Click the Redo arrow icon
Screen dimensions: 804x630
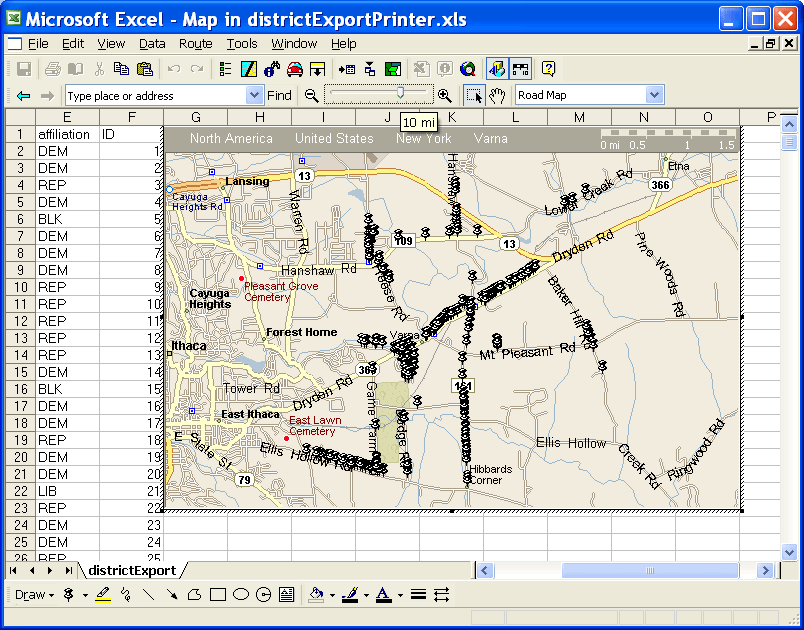point(196,69)
